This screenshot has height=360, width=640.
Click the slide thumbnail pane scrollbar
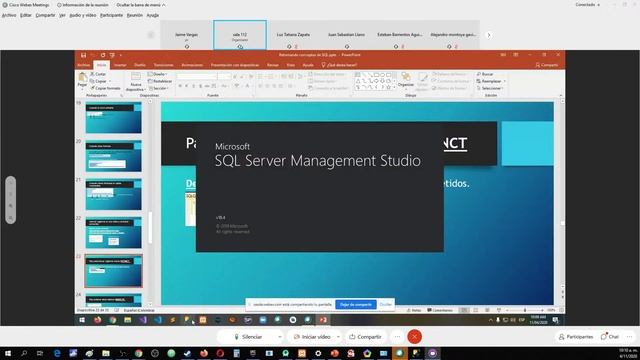(x=150, y=227)
